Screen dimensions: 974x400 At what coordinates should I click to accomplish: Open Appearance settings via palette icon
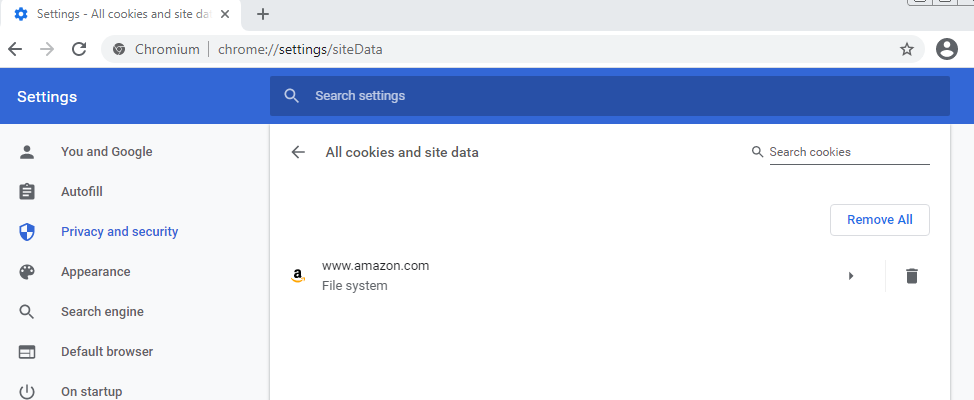point(27,272)
